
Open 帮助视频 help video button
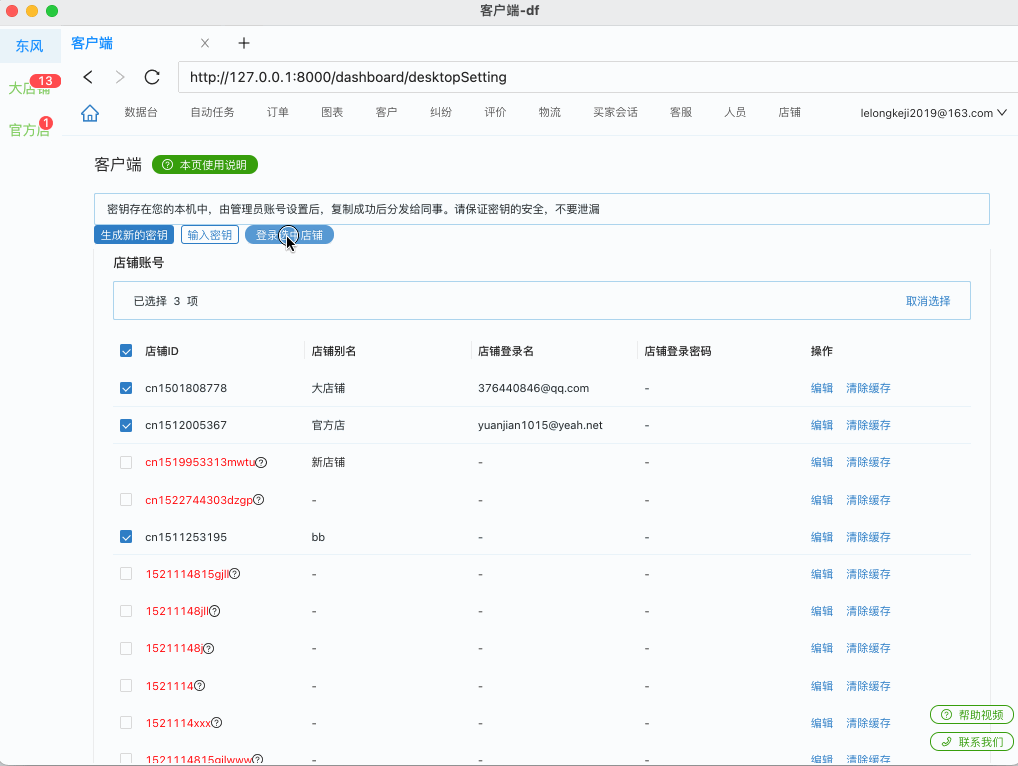click(x=971, y=714)
